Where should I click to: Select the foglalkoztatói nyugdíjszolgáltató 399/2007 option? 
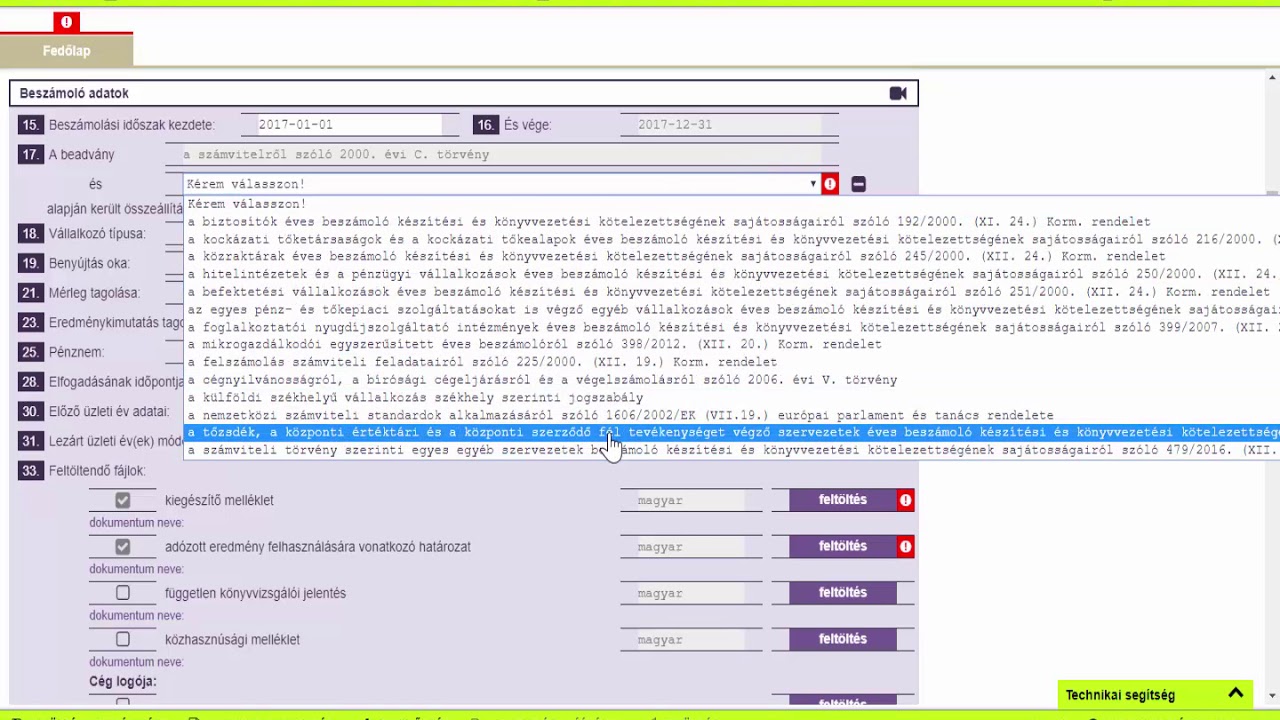(732, 327)
